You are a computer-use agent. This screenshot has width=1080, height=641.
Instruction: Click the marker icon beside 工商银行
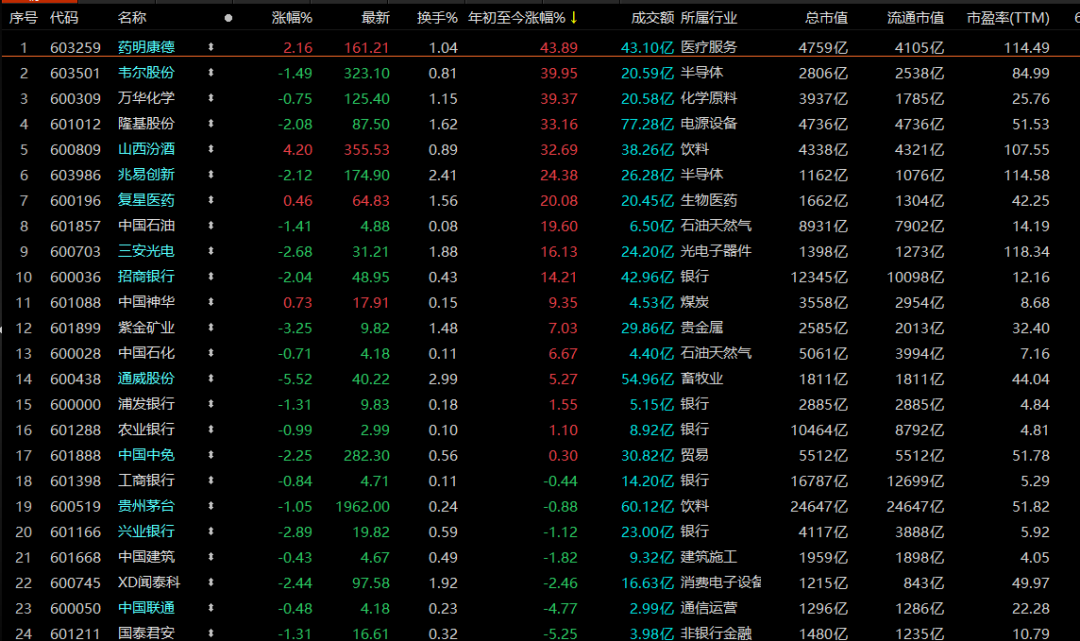click(211, 480)
